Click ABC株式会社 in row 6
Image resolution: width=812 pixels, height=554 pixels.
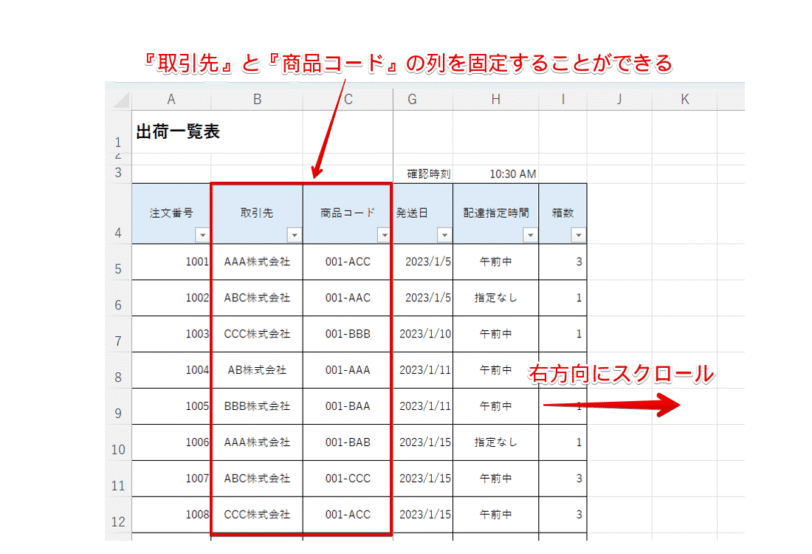(x=257, y=298)
